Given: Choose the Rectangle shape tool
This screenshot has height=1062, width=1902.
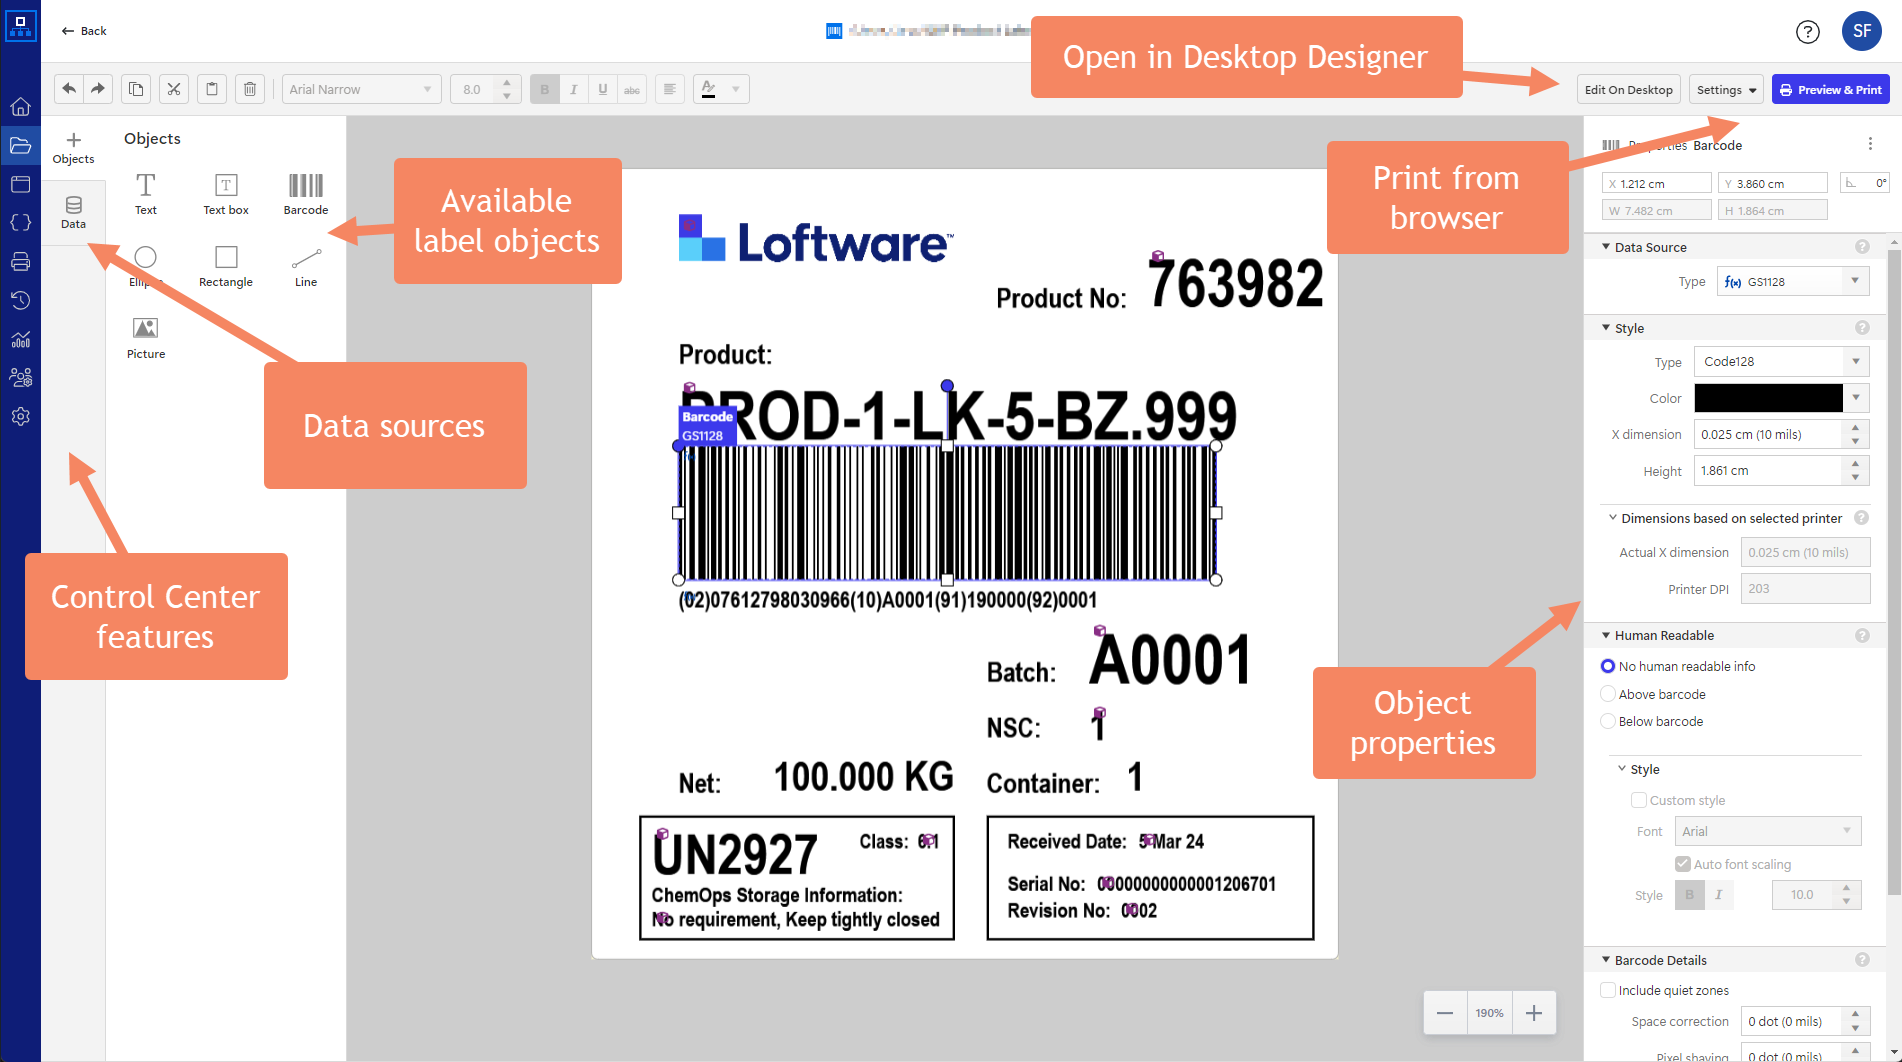Looking at the screenshot, I should [226, 265].
